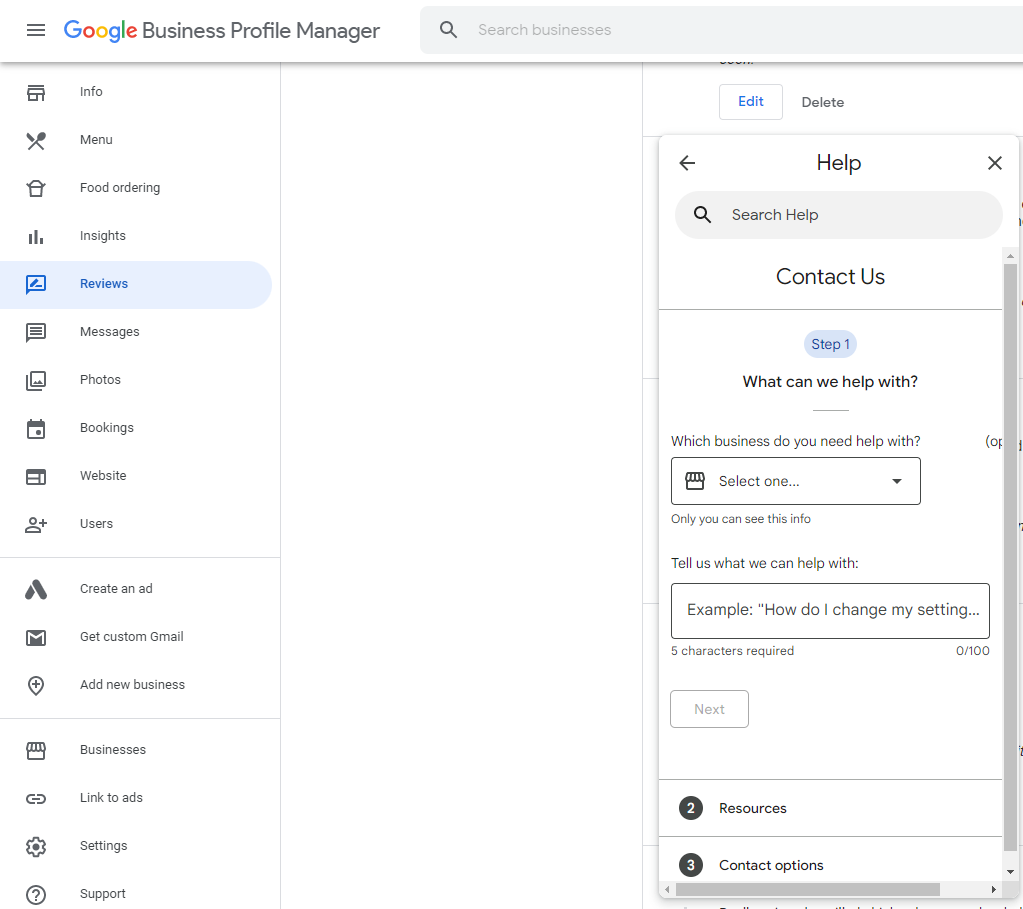Click the Food ordering bag icon
The image size is (1023, 909).
36,188
